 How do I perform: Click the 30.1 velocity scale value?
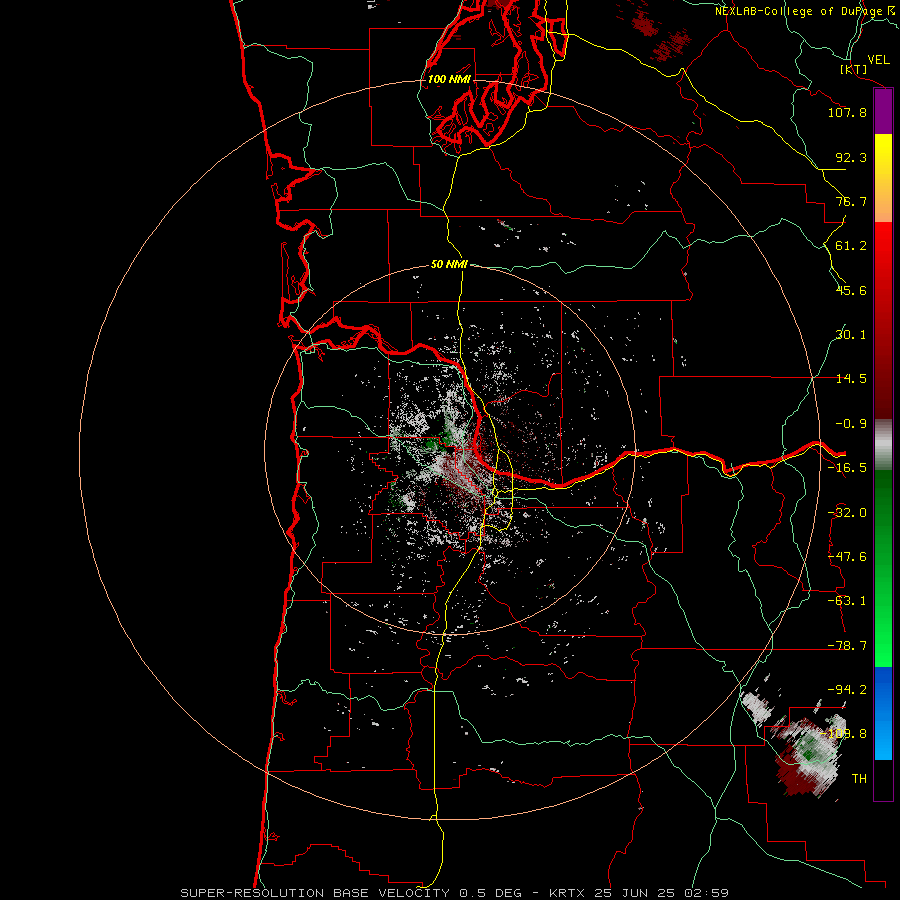[x=851, y=335]
